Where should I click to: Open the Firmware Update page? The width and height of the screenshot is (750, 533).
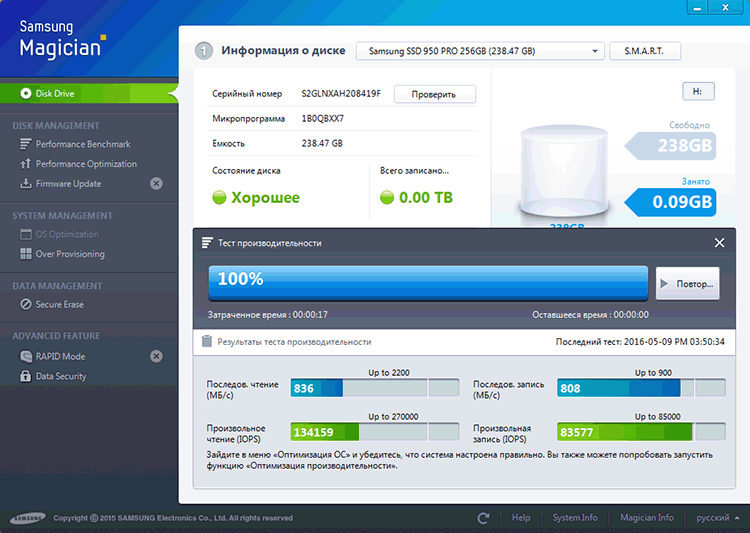[68, 184]
